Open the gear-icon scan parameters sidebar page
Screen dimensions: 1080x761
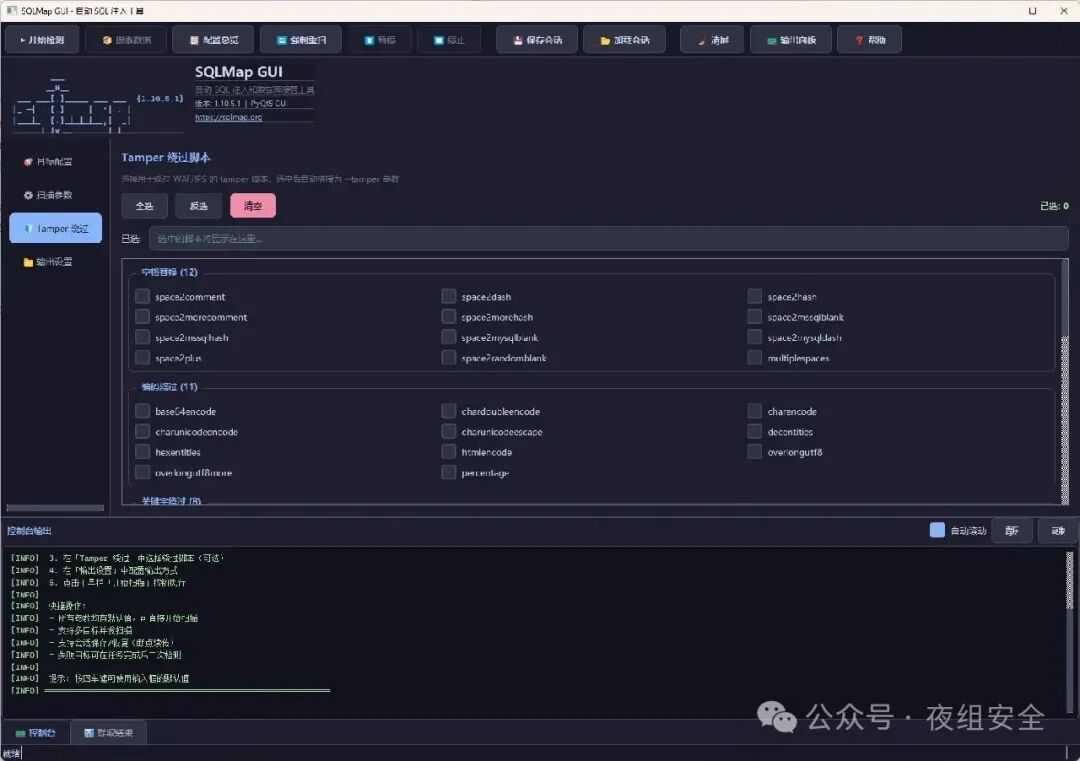pyautogui.click(x=55, y=195)
